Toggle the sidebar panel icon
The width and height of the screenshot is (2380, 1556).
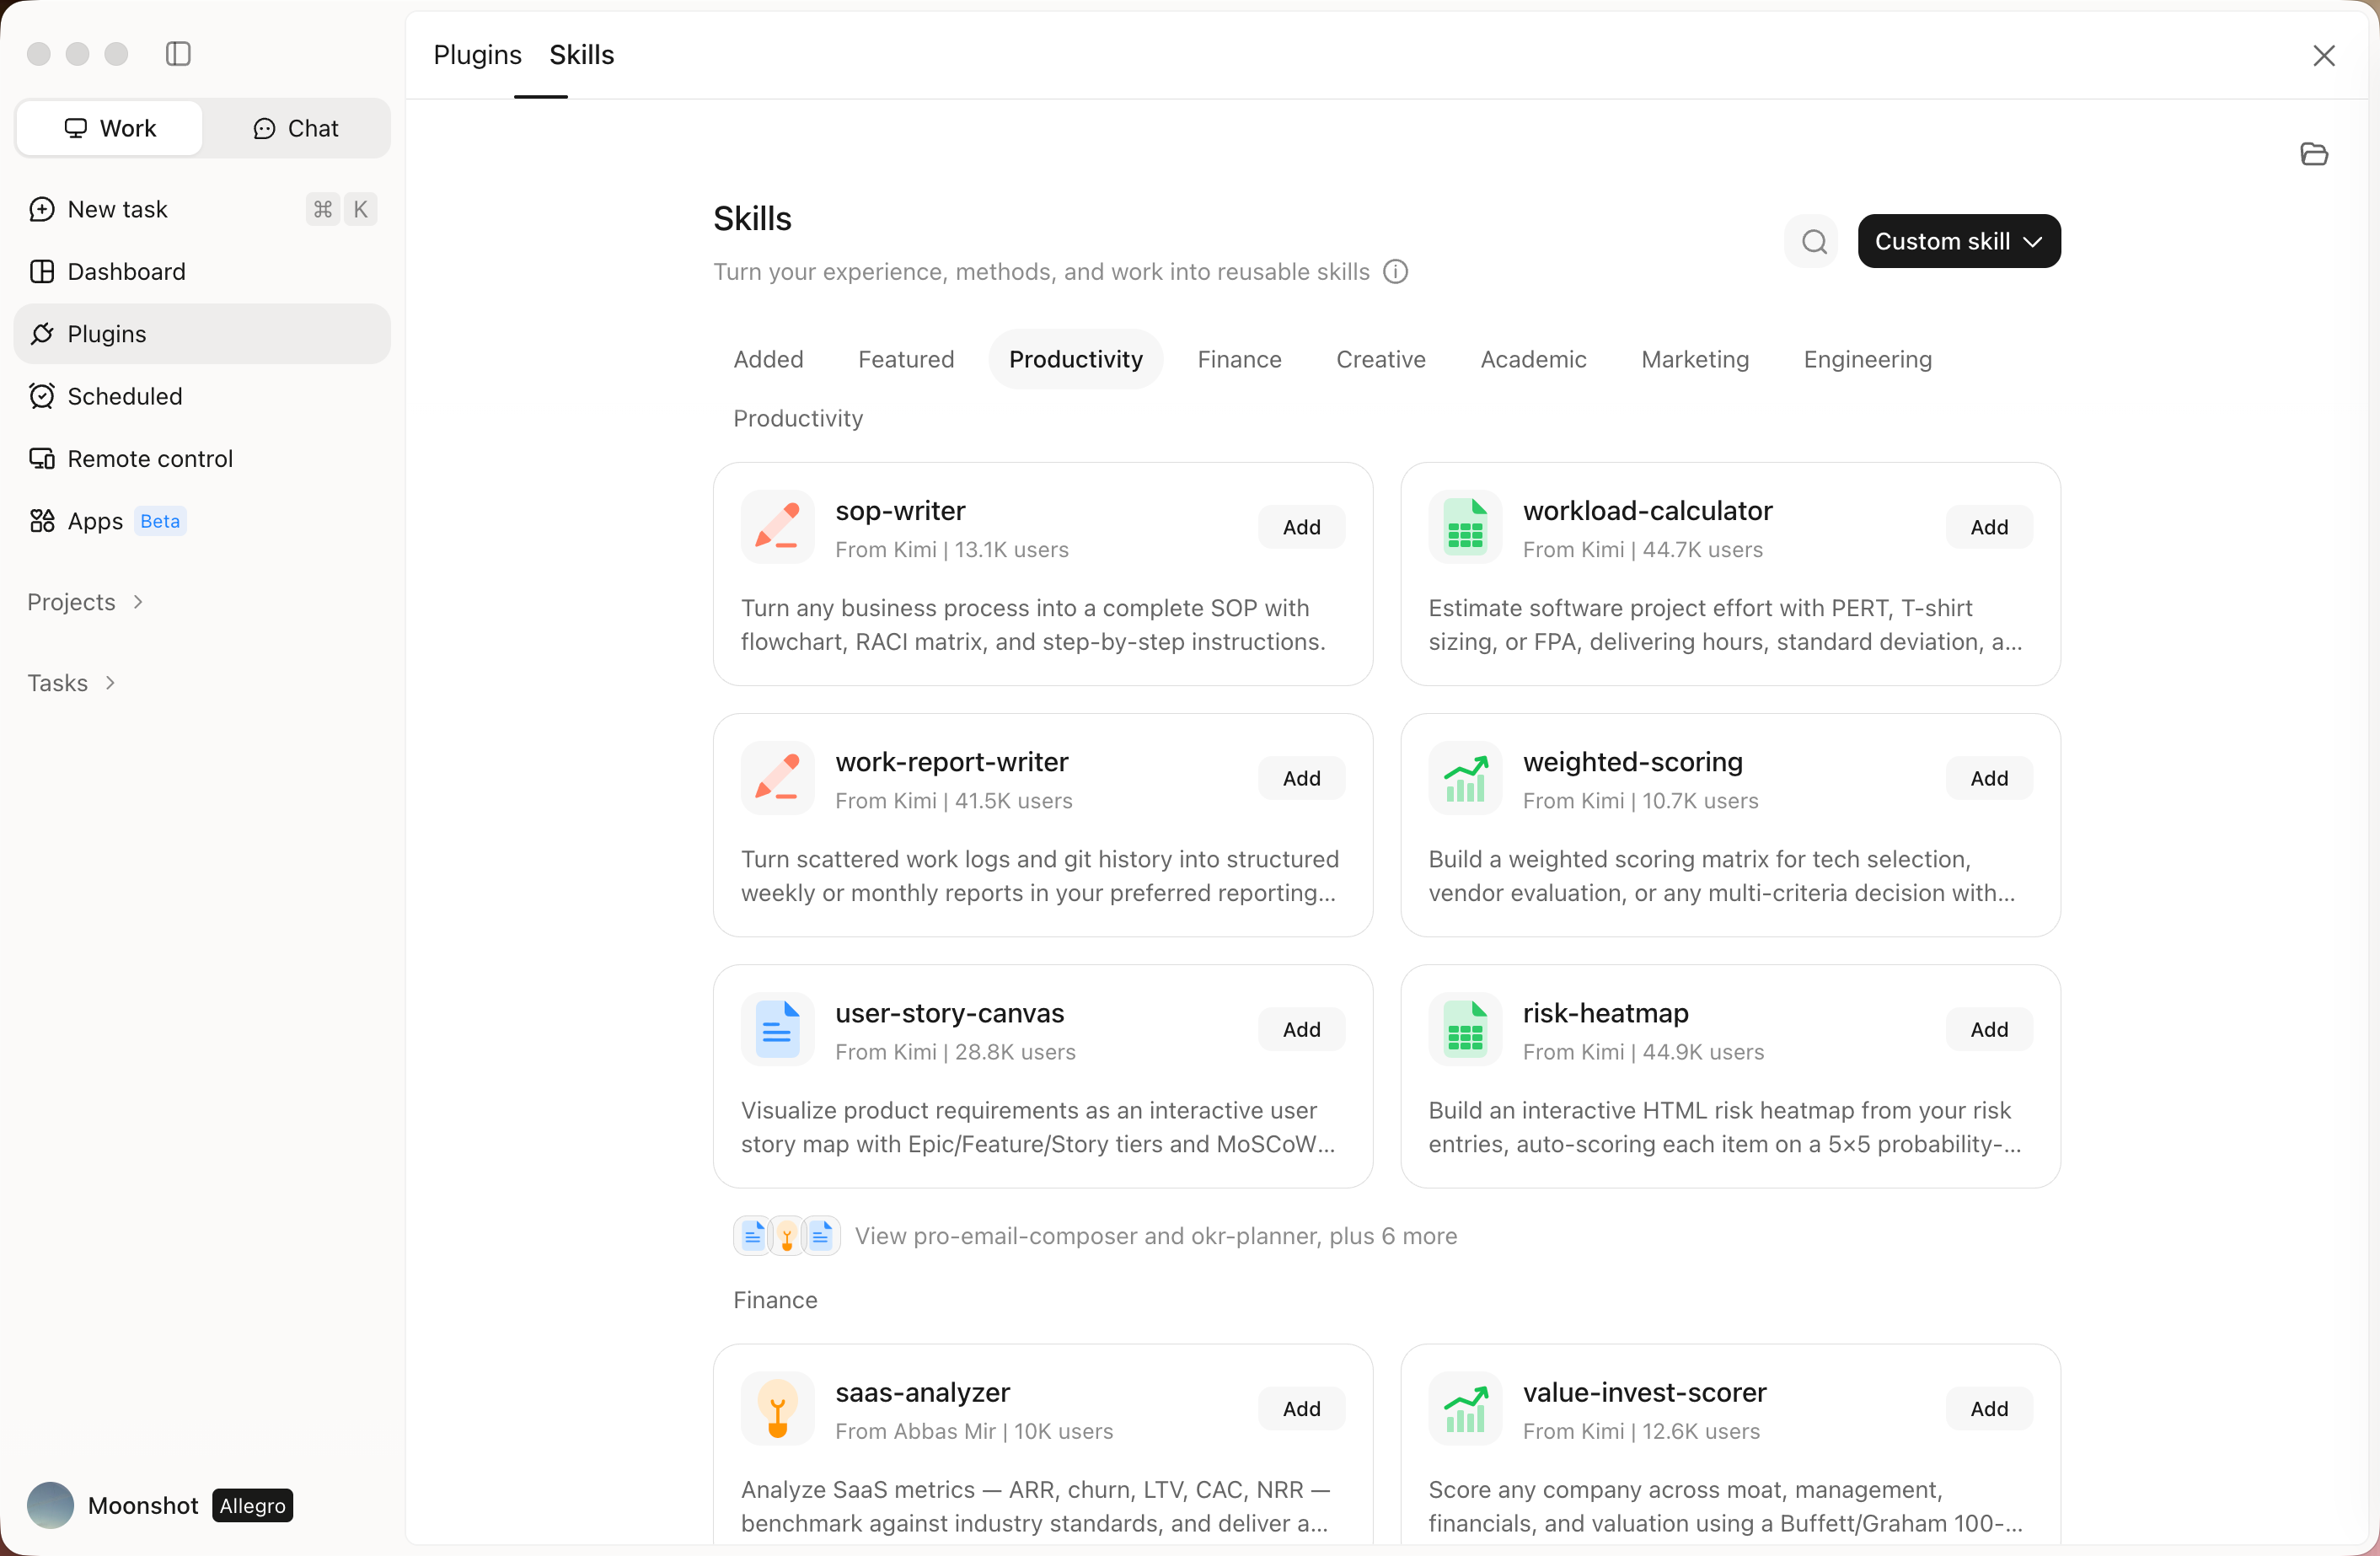[x=178, y=54]
